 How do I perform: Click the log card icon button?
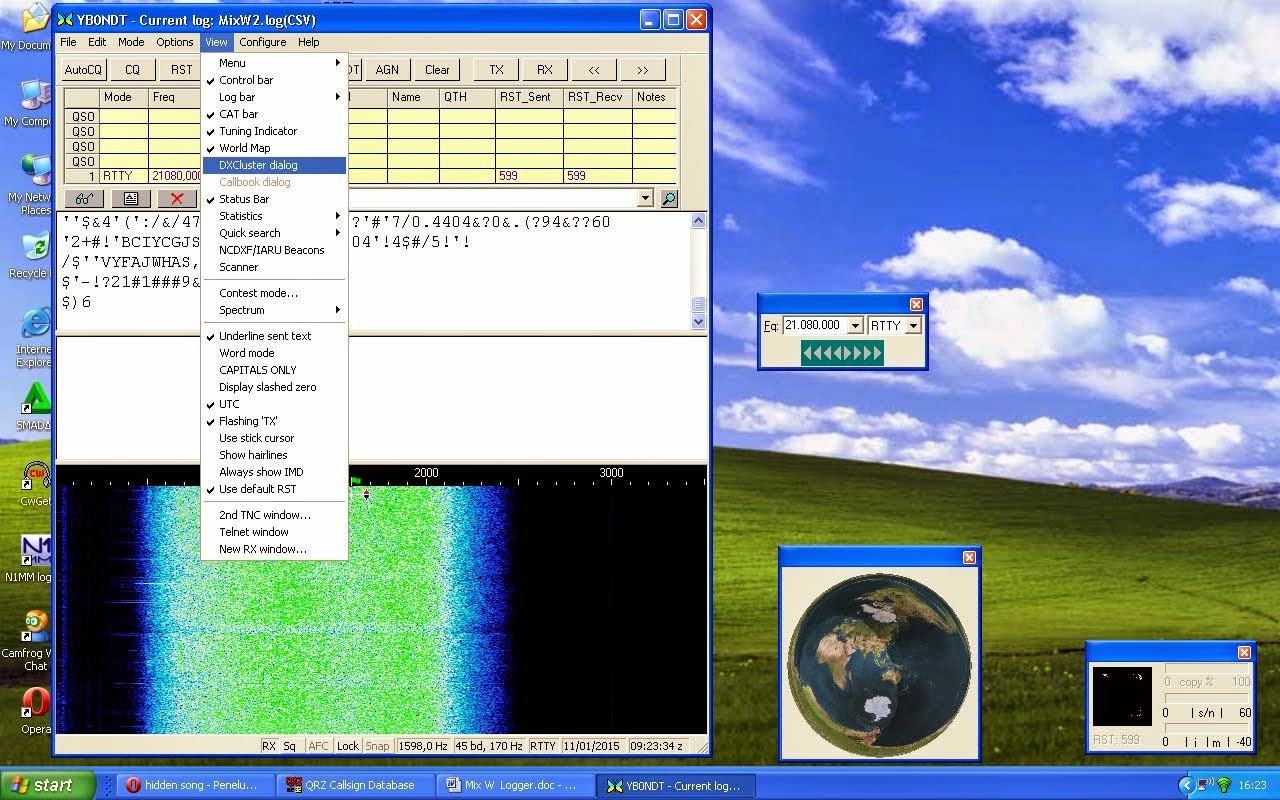(131, 198)
